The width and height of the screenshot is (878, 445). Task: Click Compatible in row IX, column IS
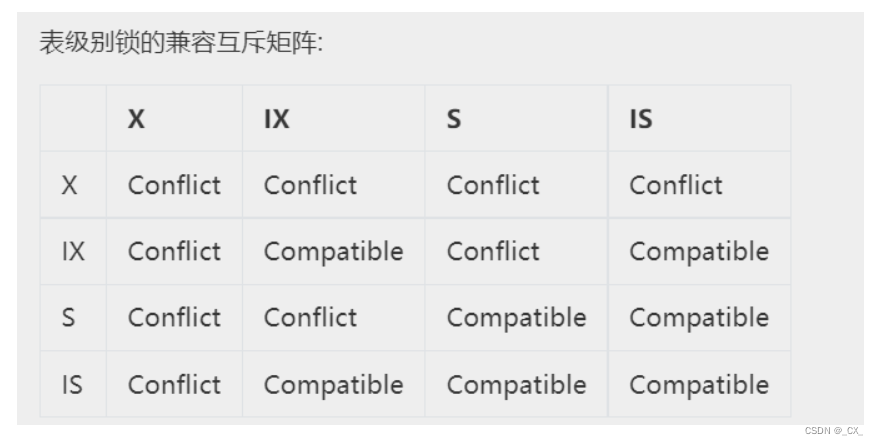699,251
